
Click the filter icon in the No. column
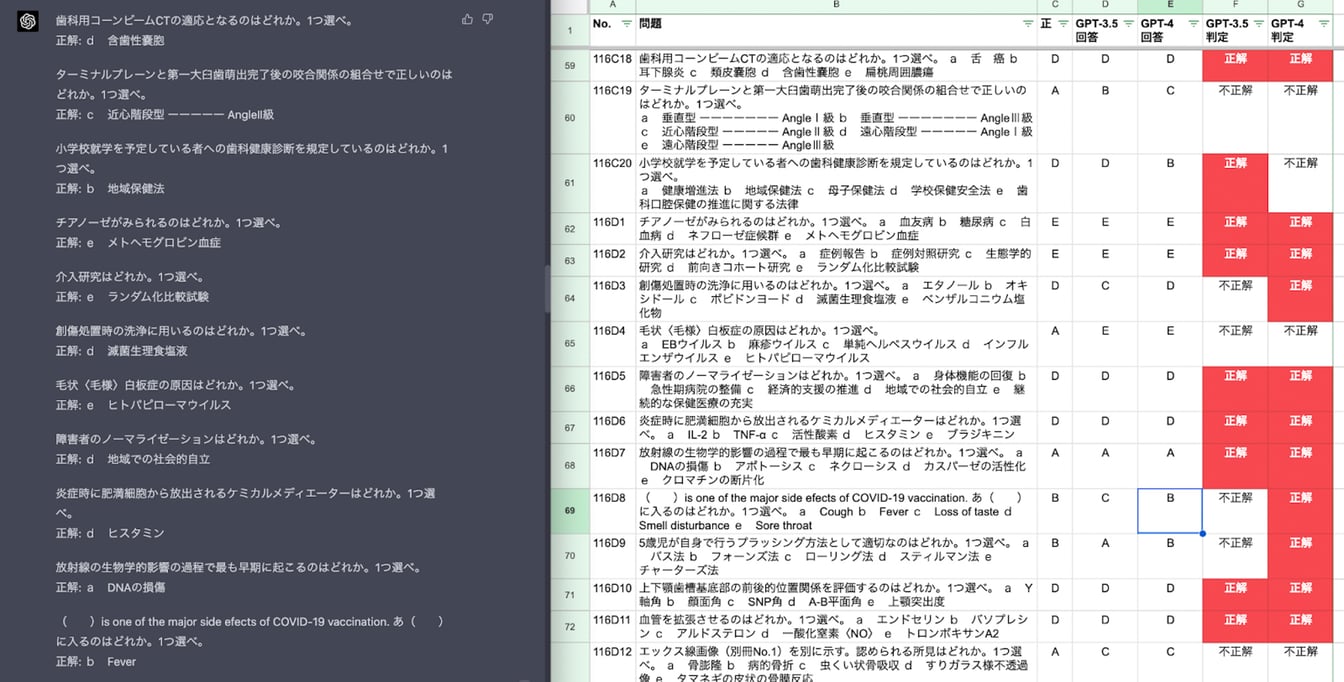[x=626, y=23]
